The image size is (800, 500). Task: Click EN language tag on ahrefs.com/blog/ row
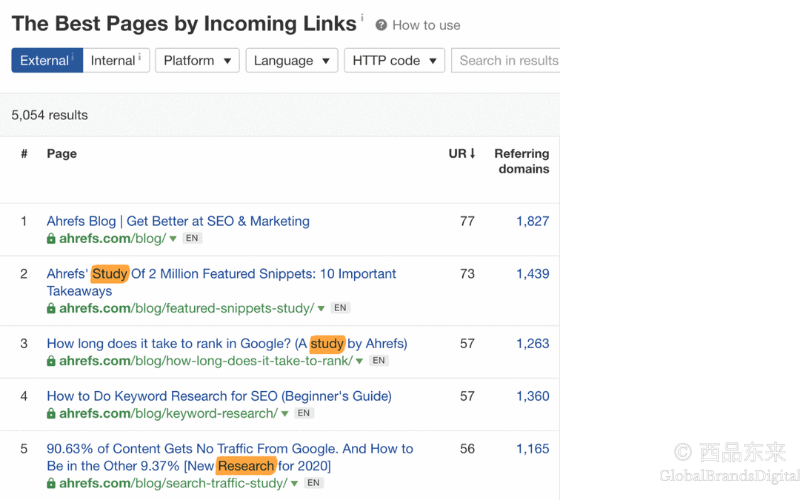[x=192, y=238]
